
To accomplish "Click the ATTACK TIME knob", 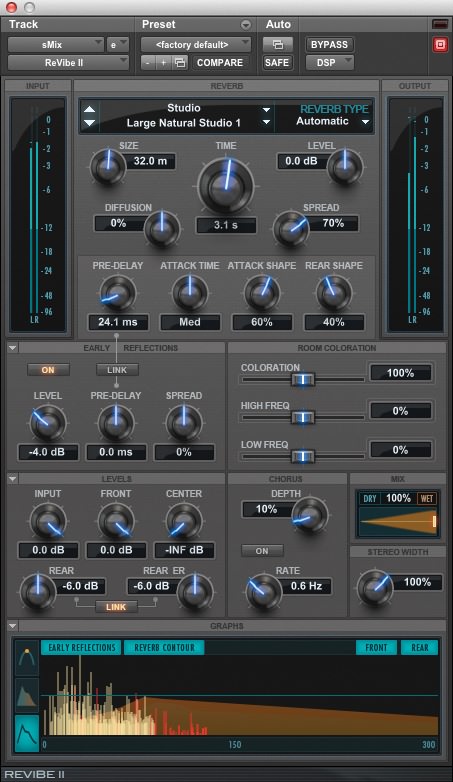I will 190,293.
